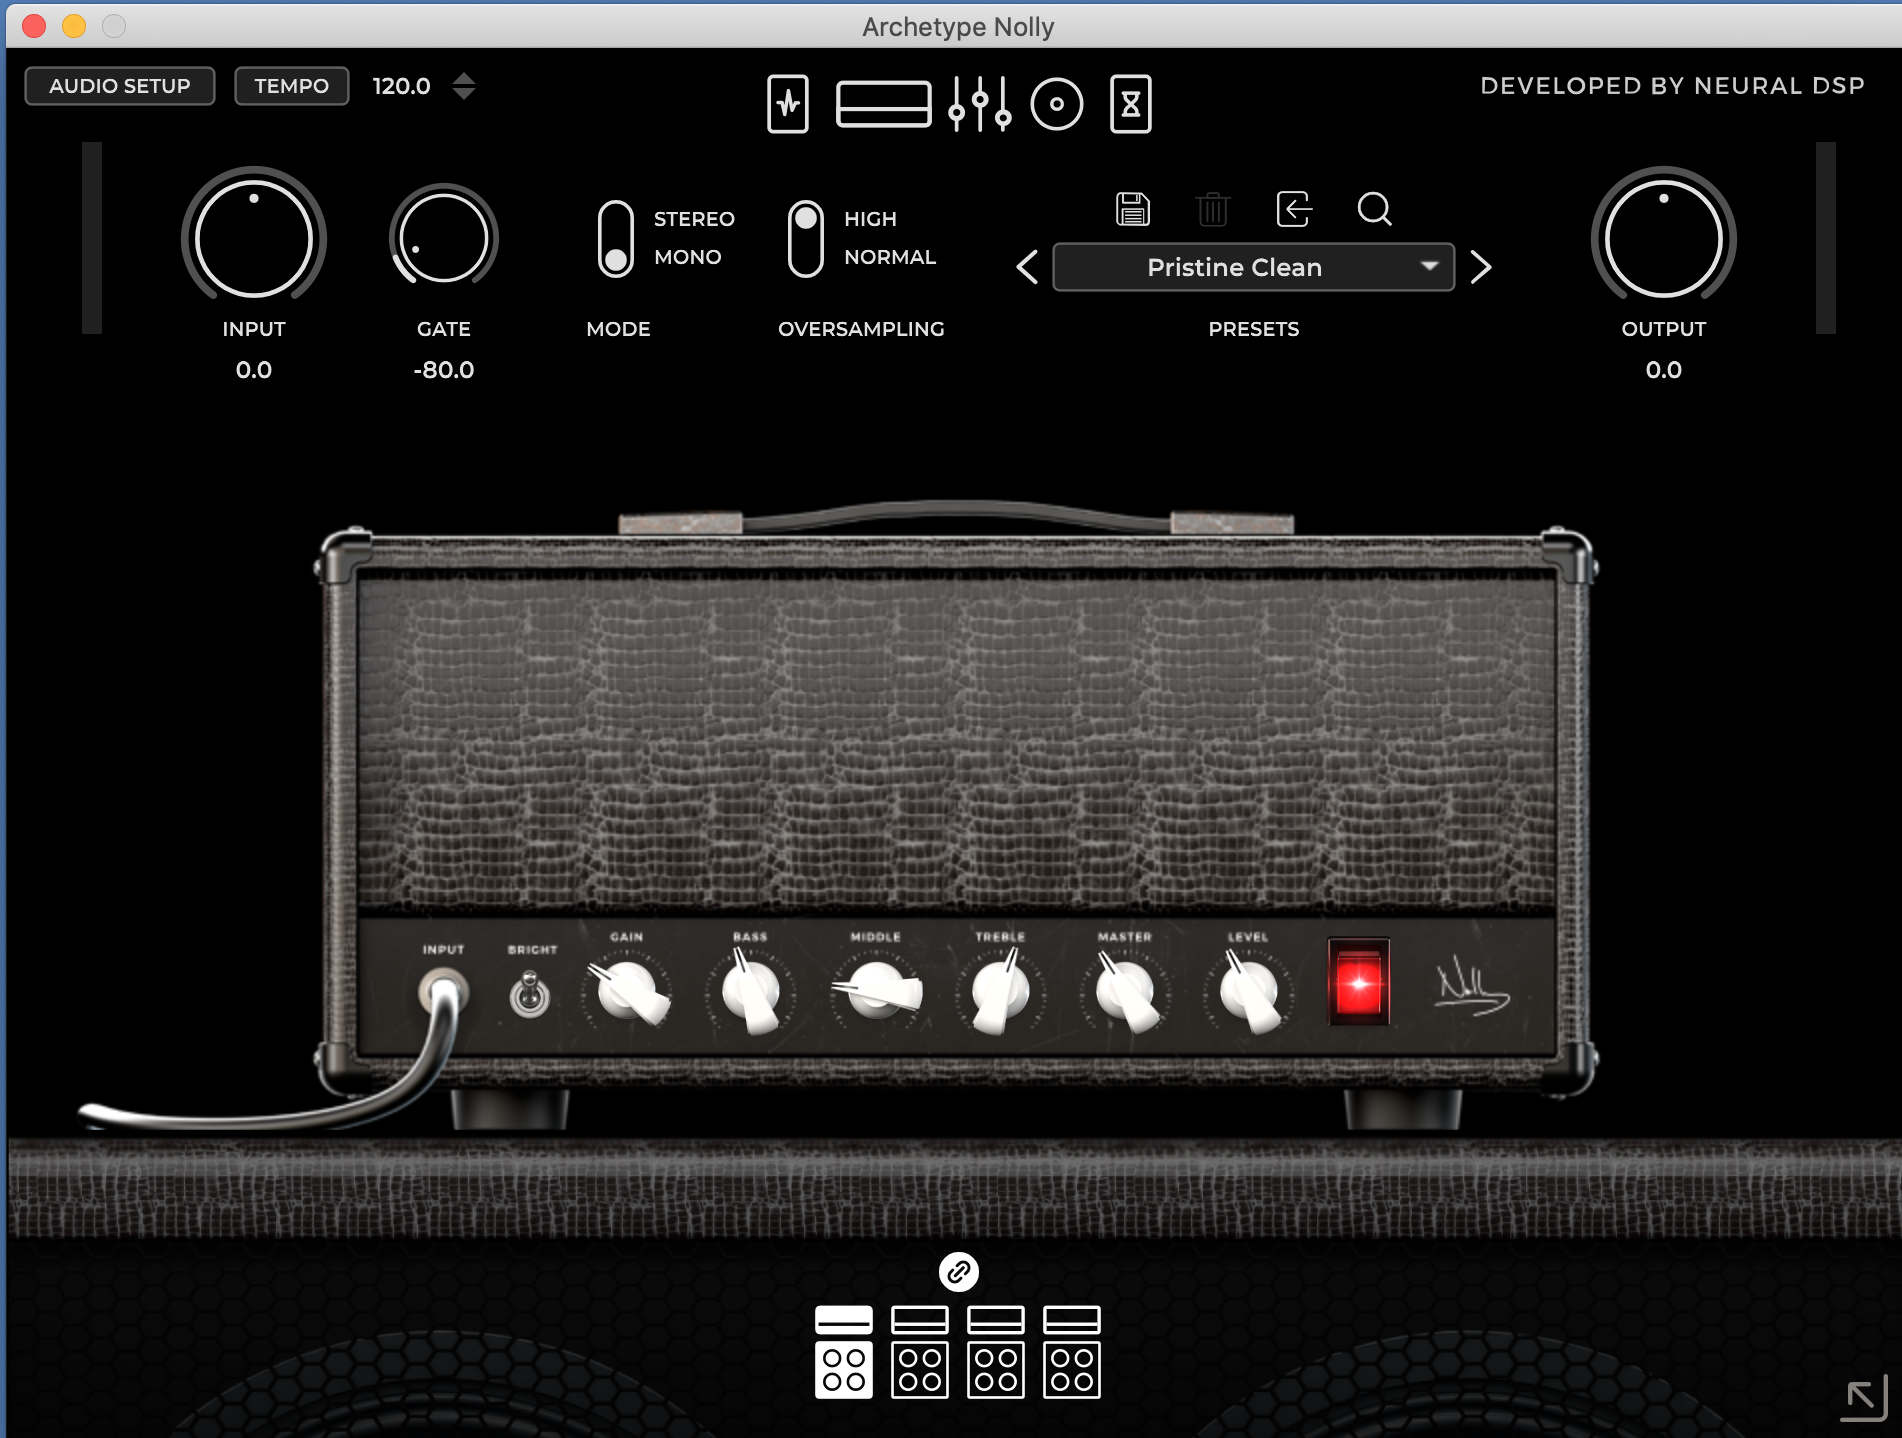Click the amp Gain knob
The width and height of the screenshot is (1902, 1438).
click(x=629, y=991)
